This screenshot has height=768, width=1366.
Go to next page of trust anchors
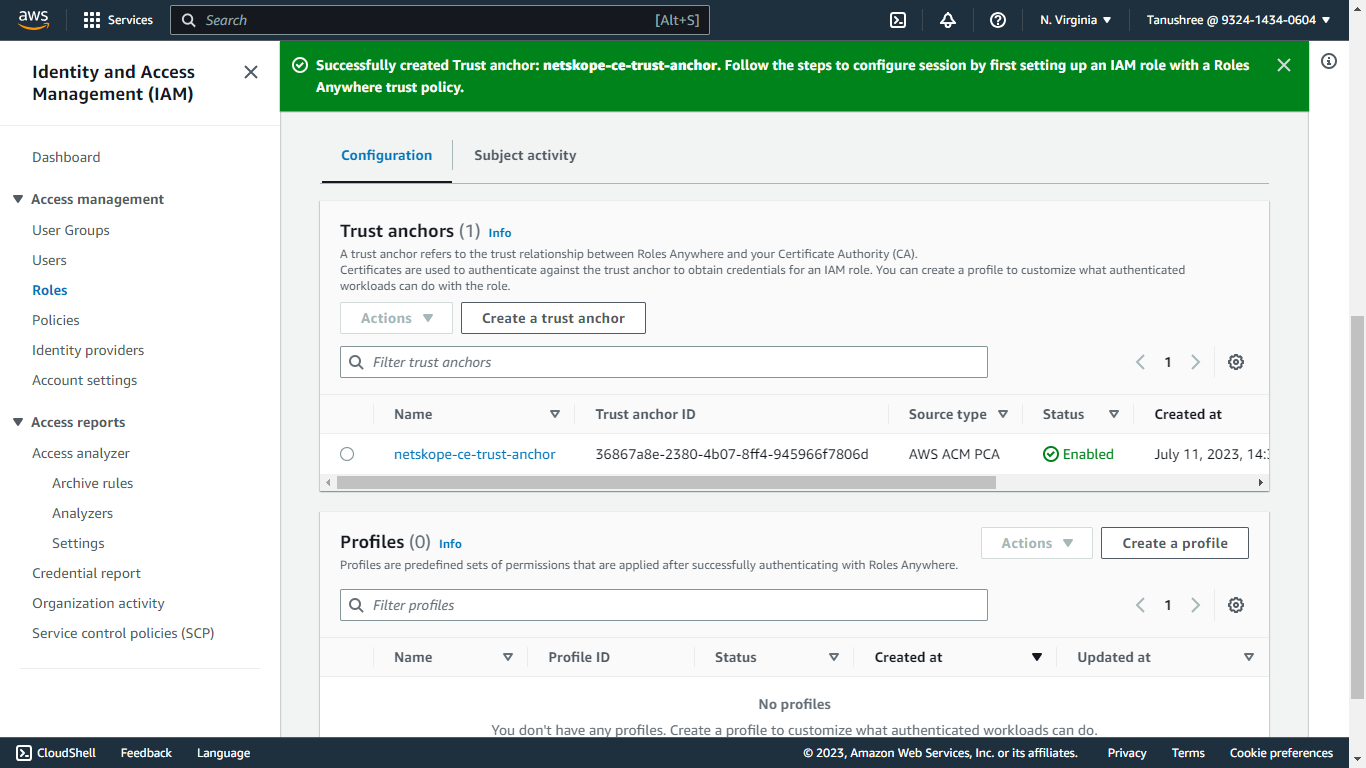1195,362
